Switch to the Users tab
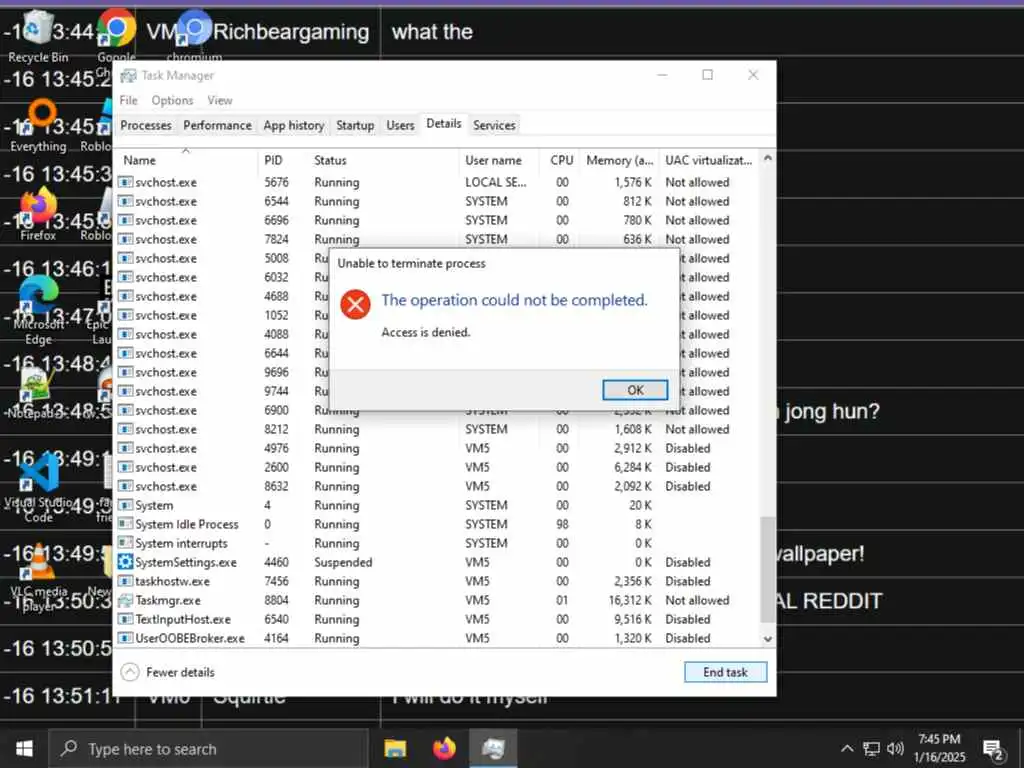Image resolution: width=1024 pixels, height=768 pixels. tap(400, 125)
